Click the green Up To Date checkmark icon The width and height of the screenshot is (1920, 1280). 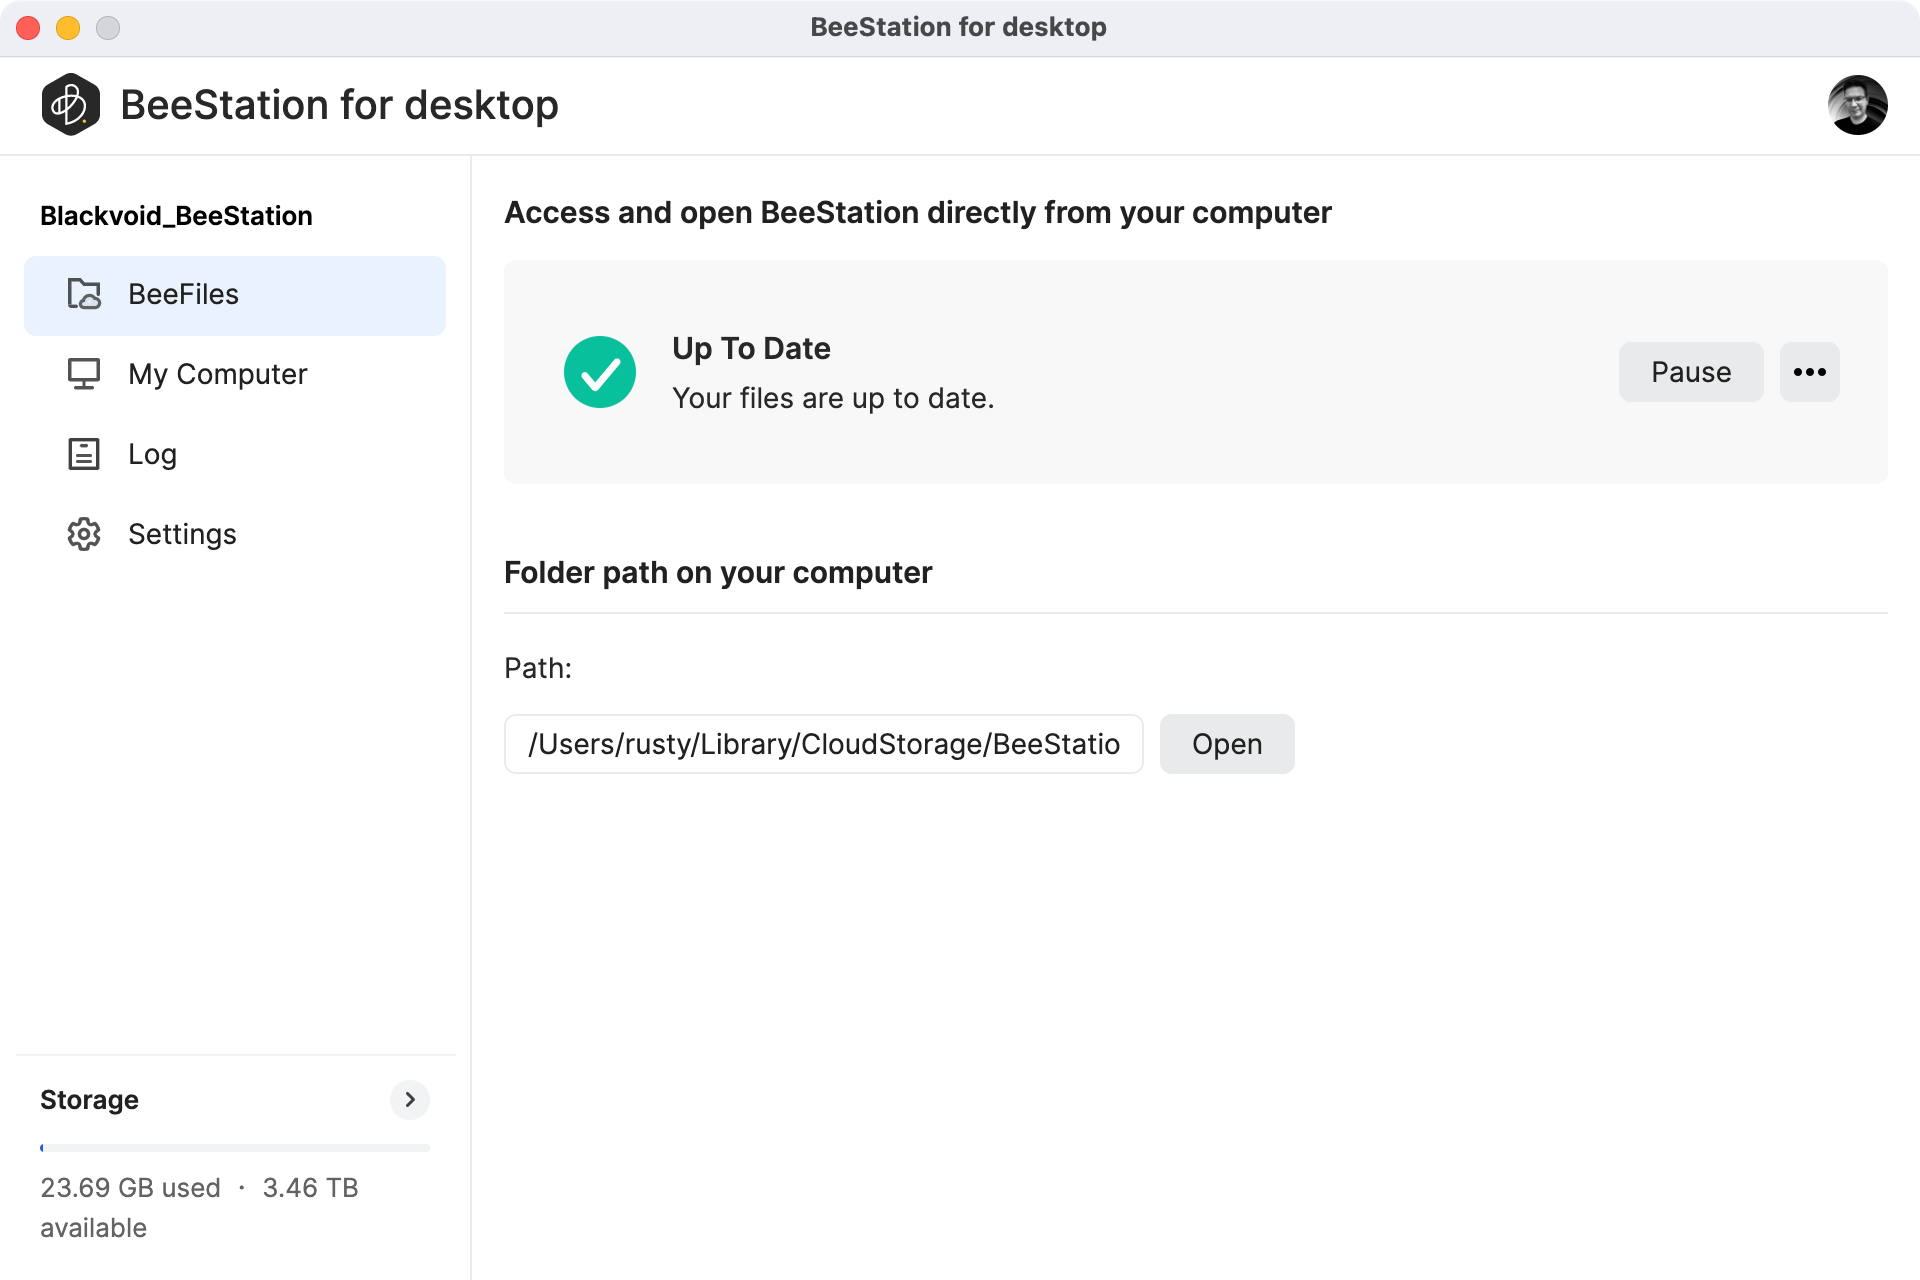(600, 372)
